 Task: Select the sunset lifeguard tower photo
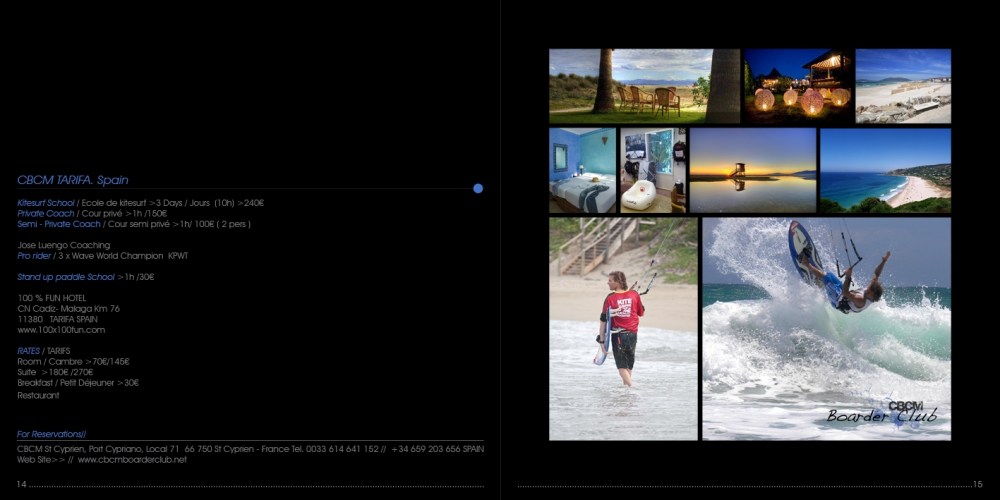(x=752, y=170)
